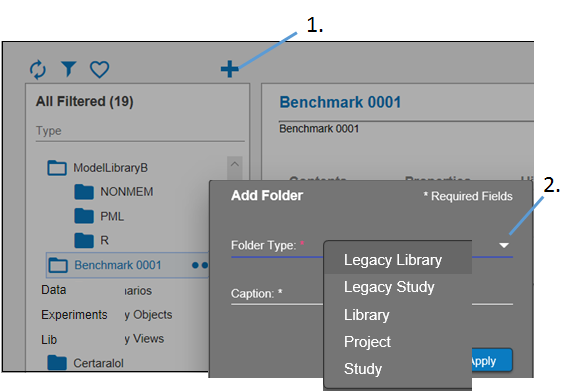Screen dimensions: 566x392
Task: Click the Apply button
Action: click(492, 360)
